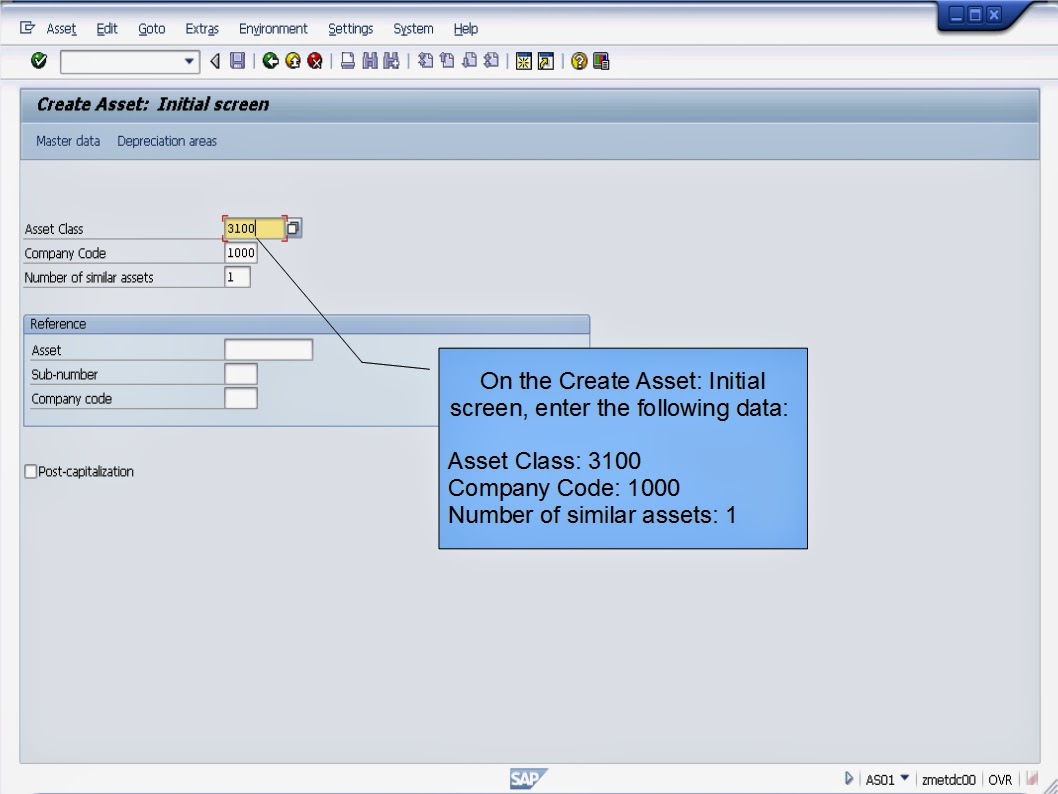Toggle OVR mode in the status bar
The image size is (1058, 794).
click(x=1000, y=779)
